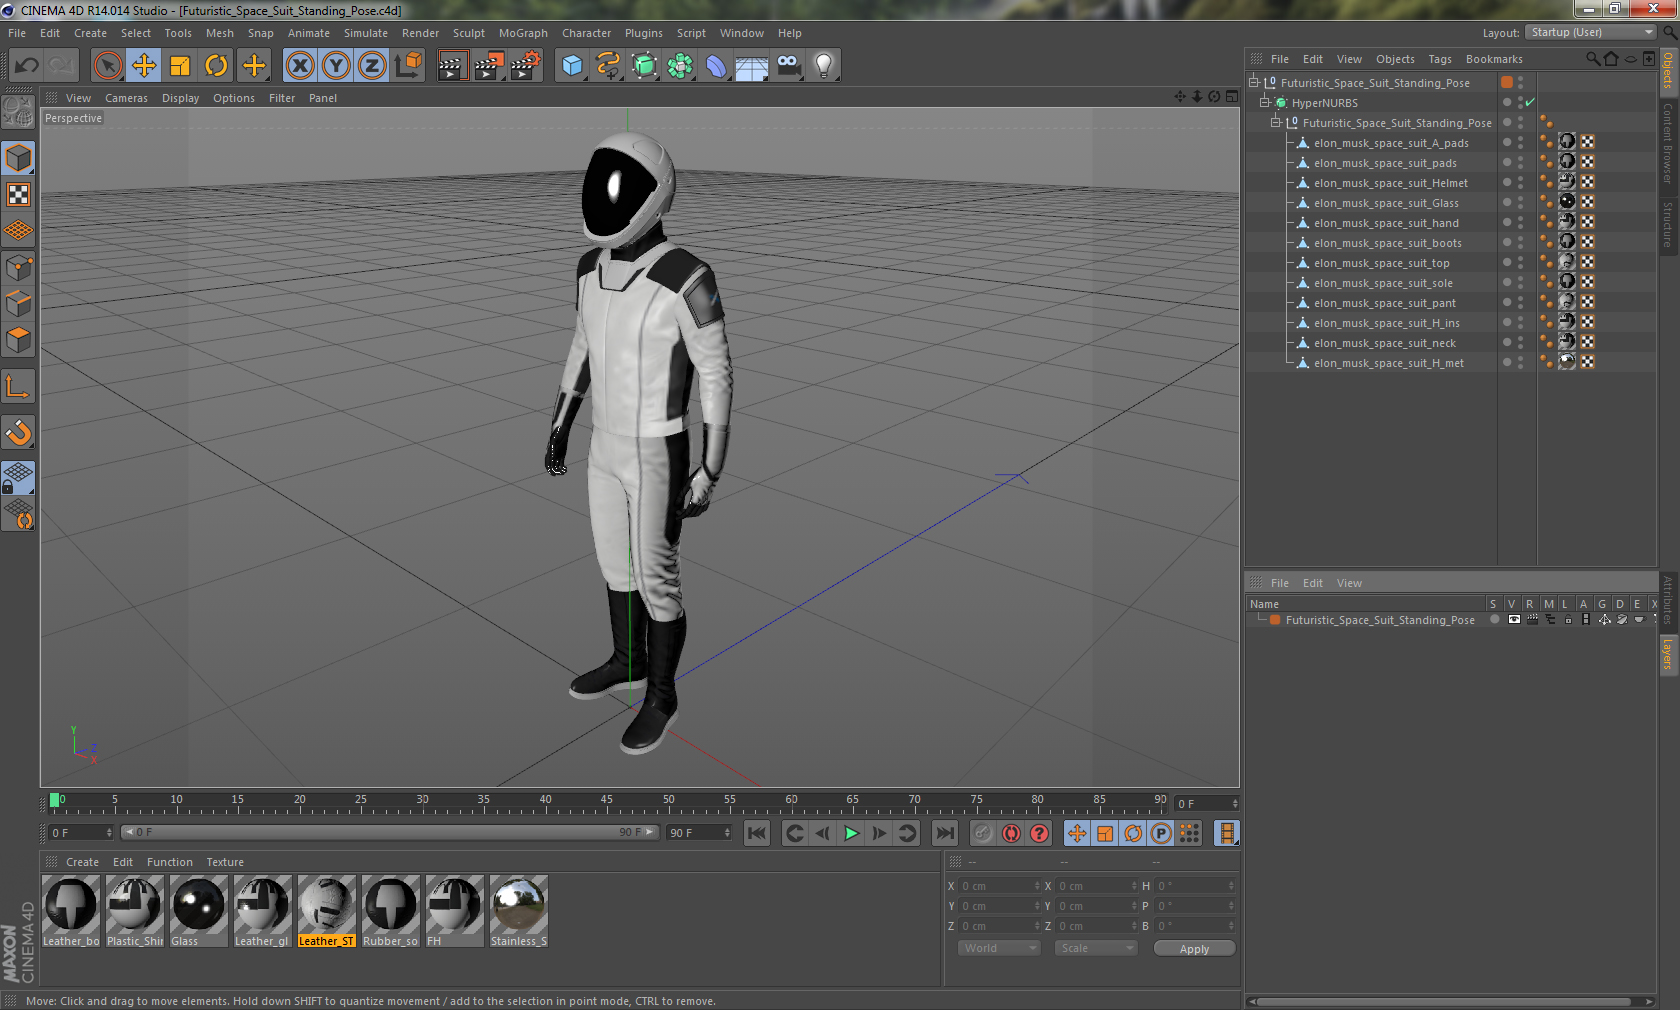1680x1010 pixels.
Task: Play the animation forward
Action: click(851, 833)
